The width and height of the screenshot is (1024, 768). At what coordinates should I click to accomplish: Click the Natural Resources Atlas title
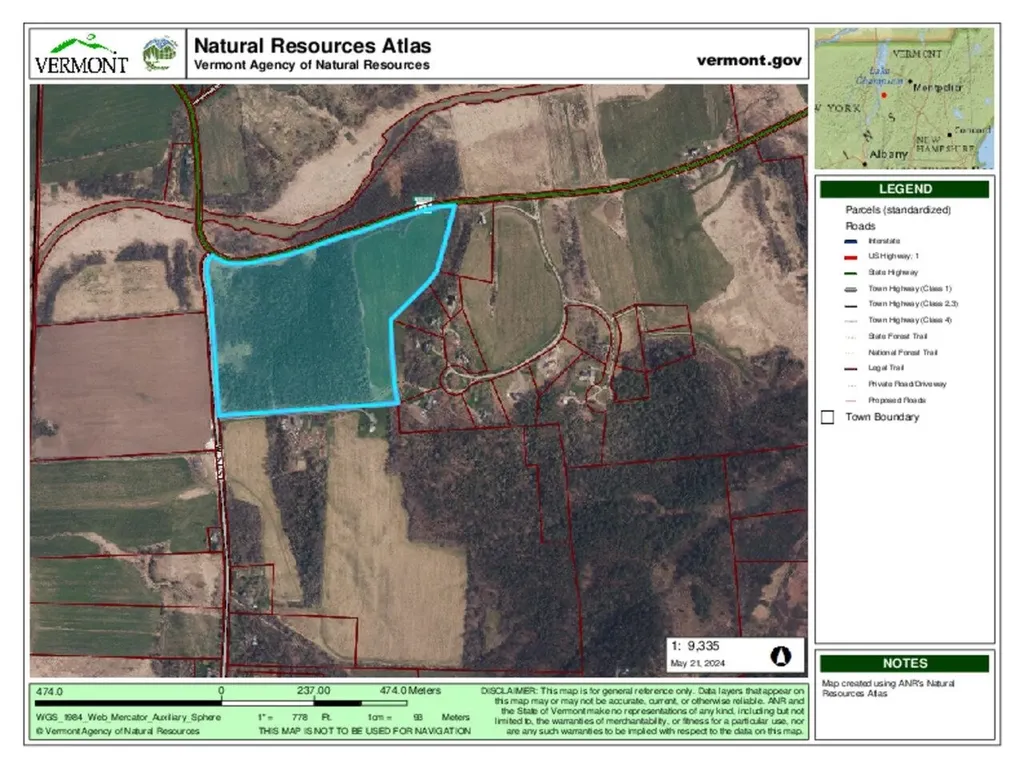312,46
